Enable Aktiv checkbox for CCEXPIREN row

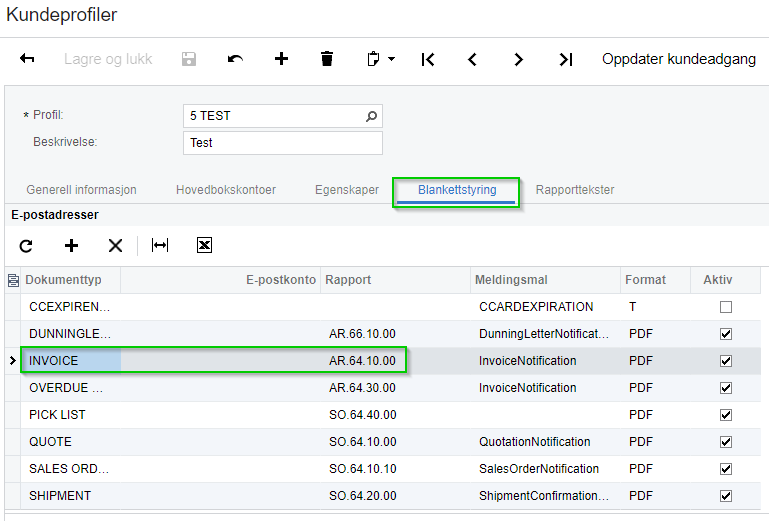[x=726, y=307]
